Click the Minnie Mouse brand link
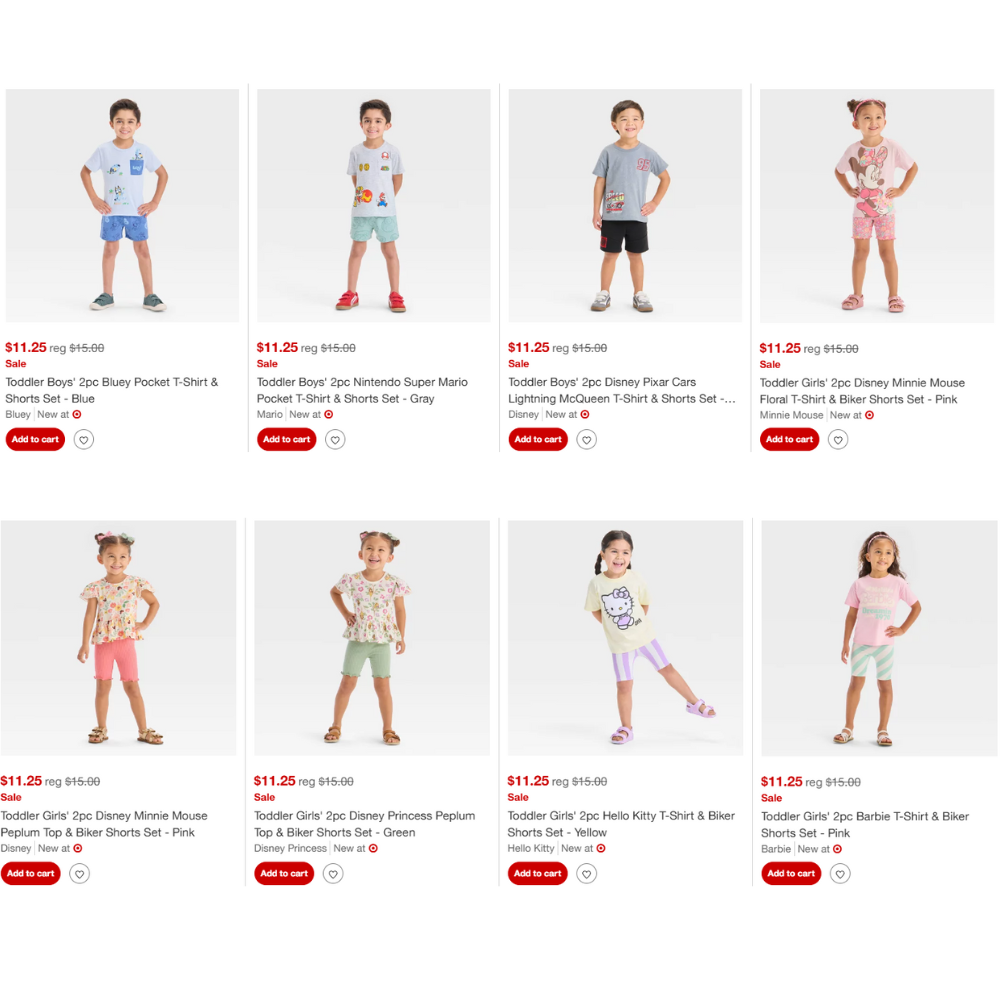This screenshot has width=1000, height=1000. click(791, 415)
